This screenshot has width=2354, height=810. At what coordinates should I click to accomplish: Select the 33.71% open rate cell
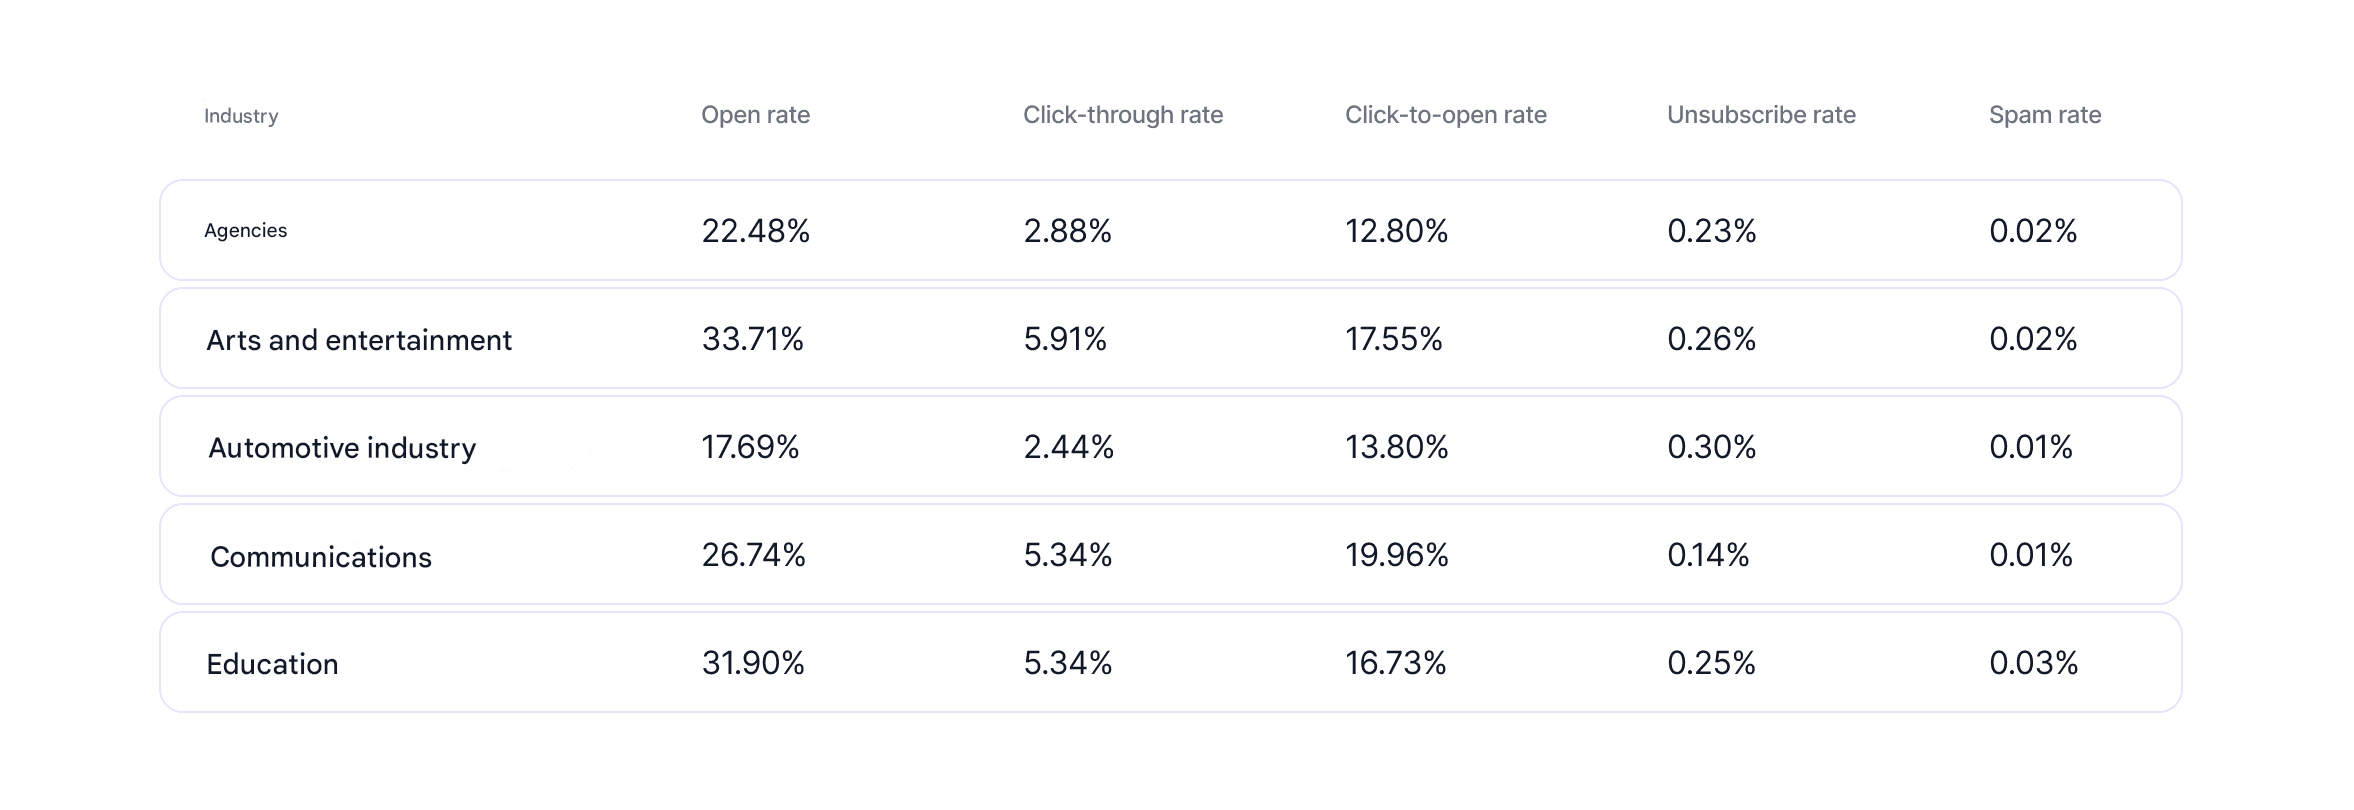click(x=753, y=339)
